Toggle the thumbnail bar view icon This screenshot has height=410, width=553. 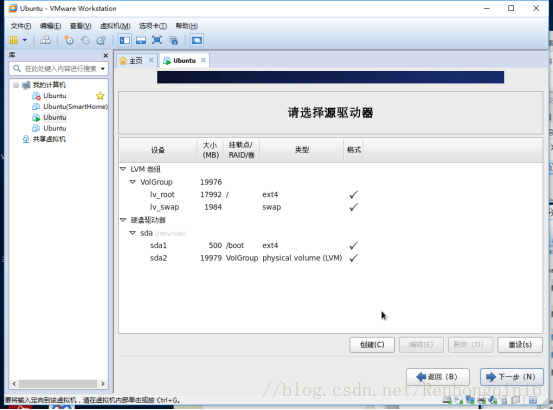tap(141, 40)
